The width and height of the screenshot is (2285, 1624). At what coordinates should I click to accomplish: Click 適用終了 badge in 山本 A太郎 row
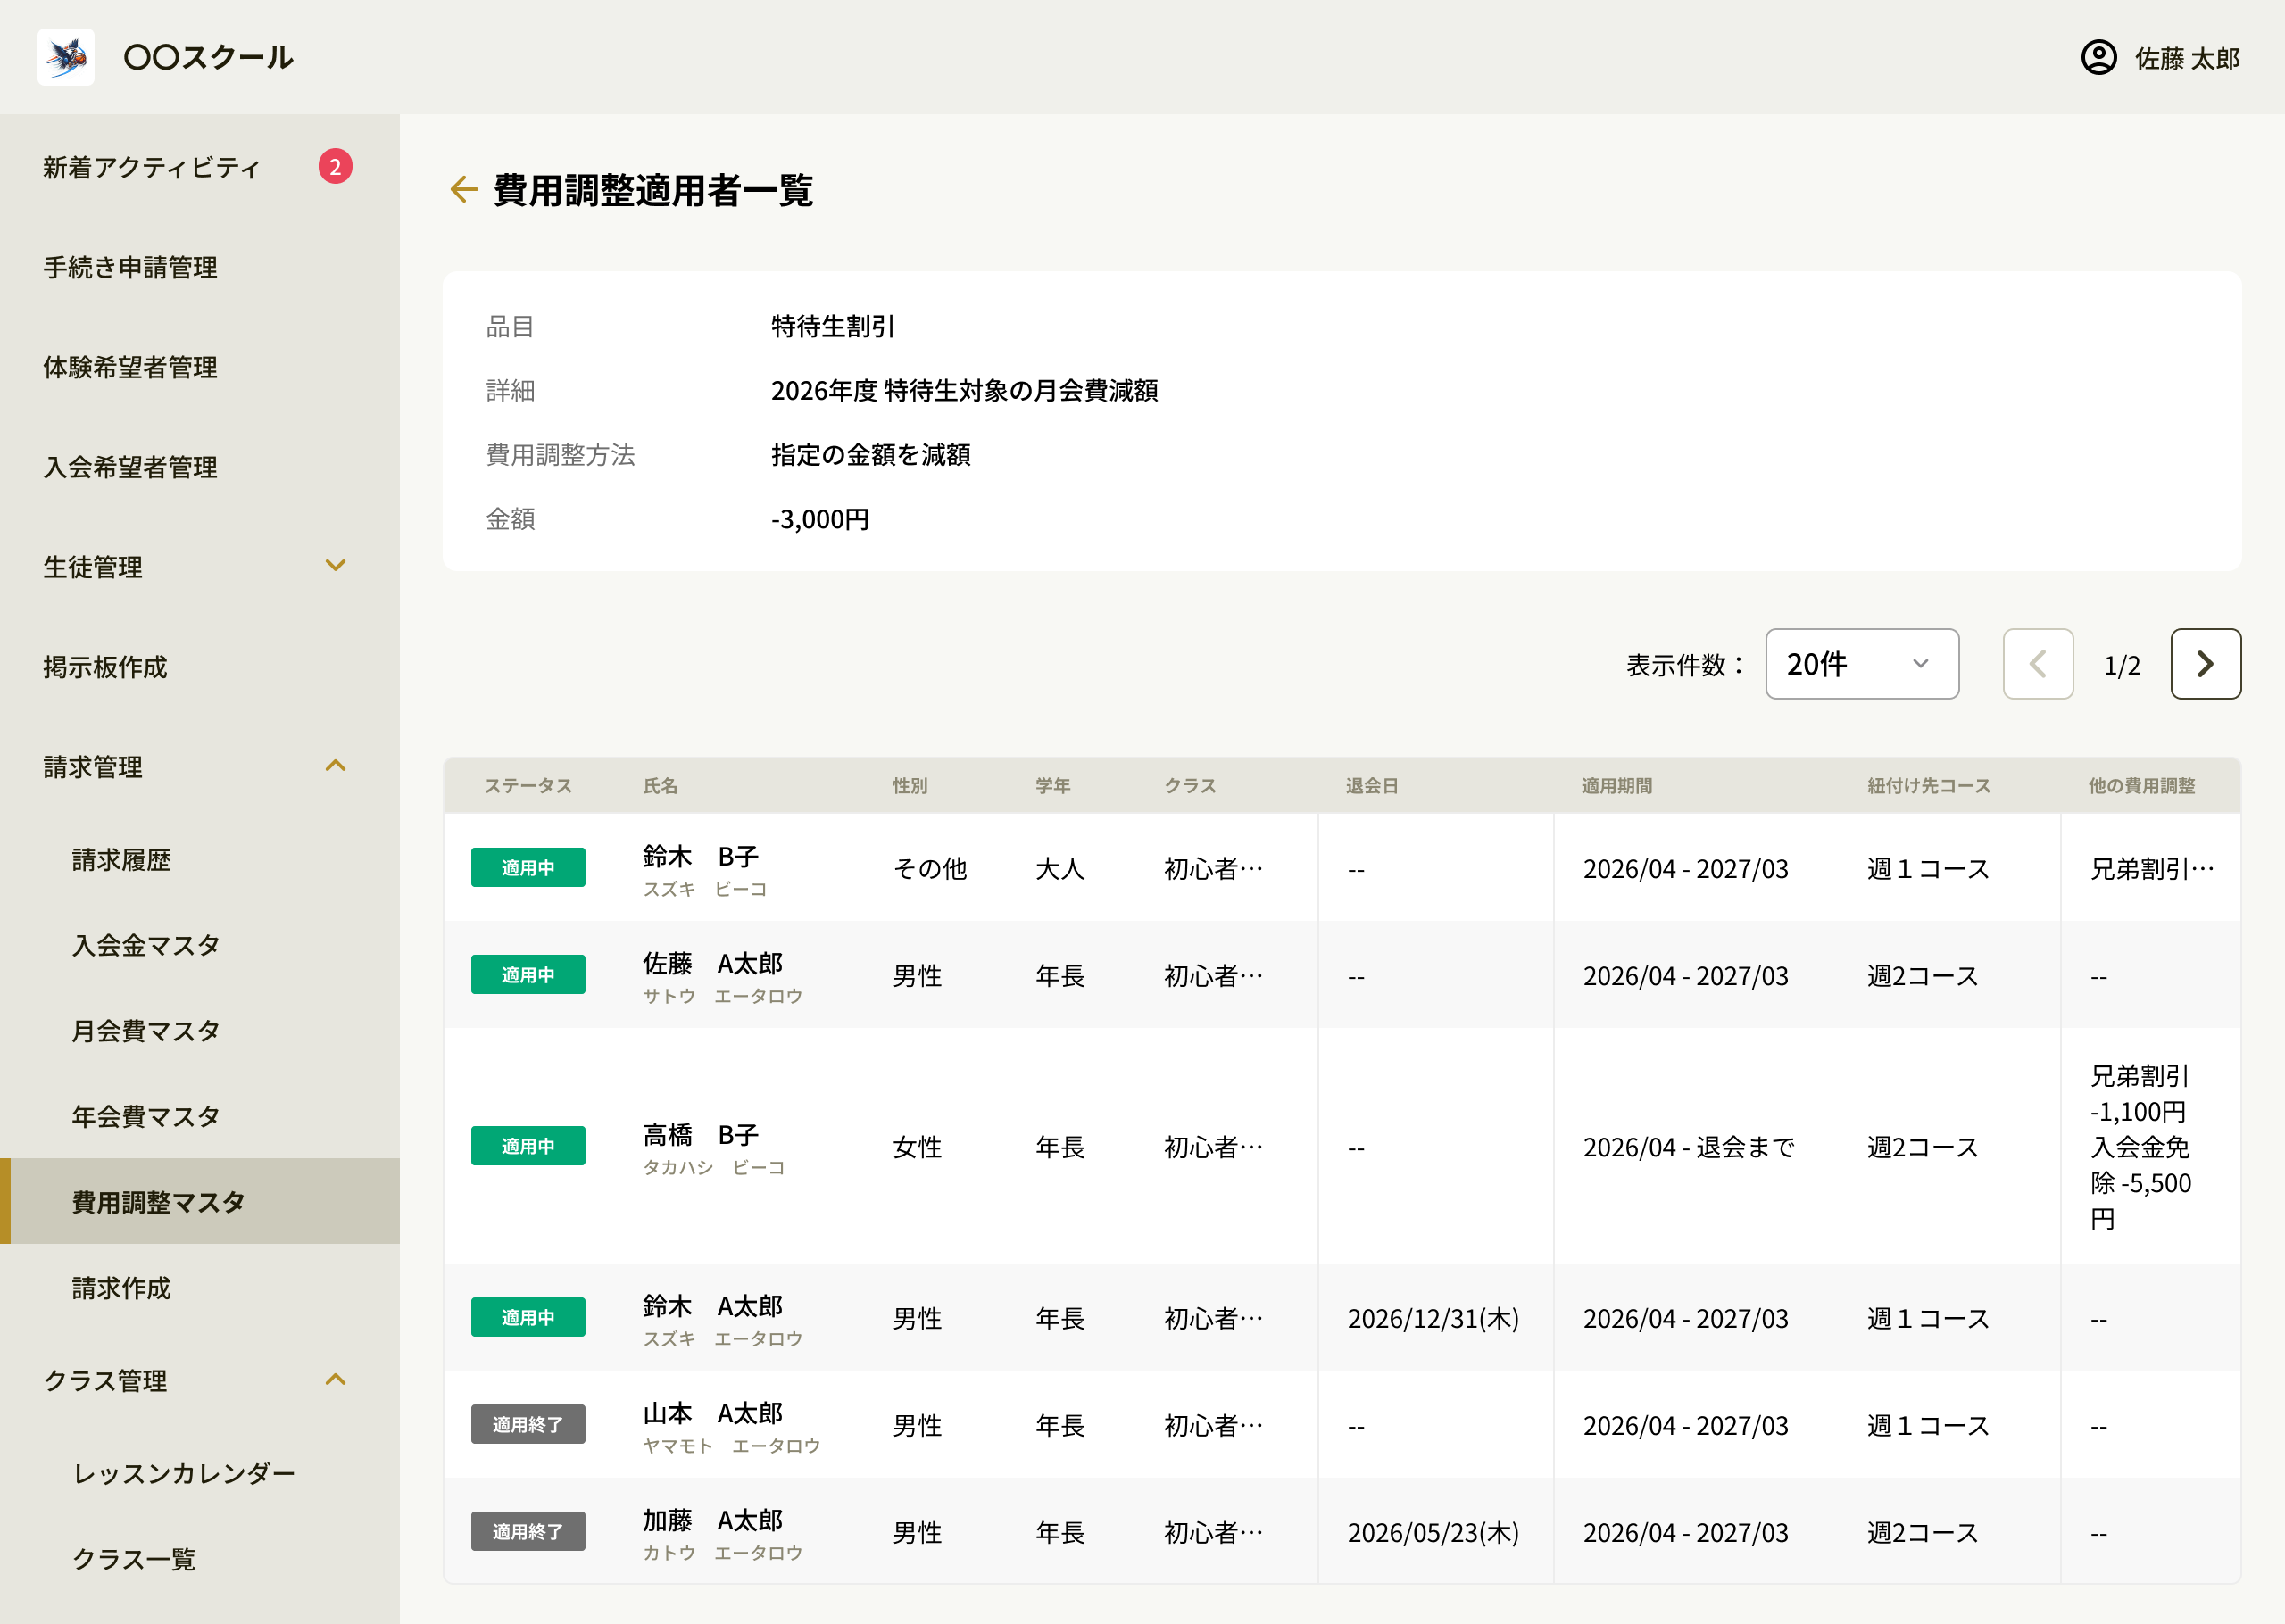coord(528,1425)
